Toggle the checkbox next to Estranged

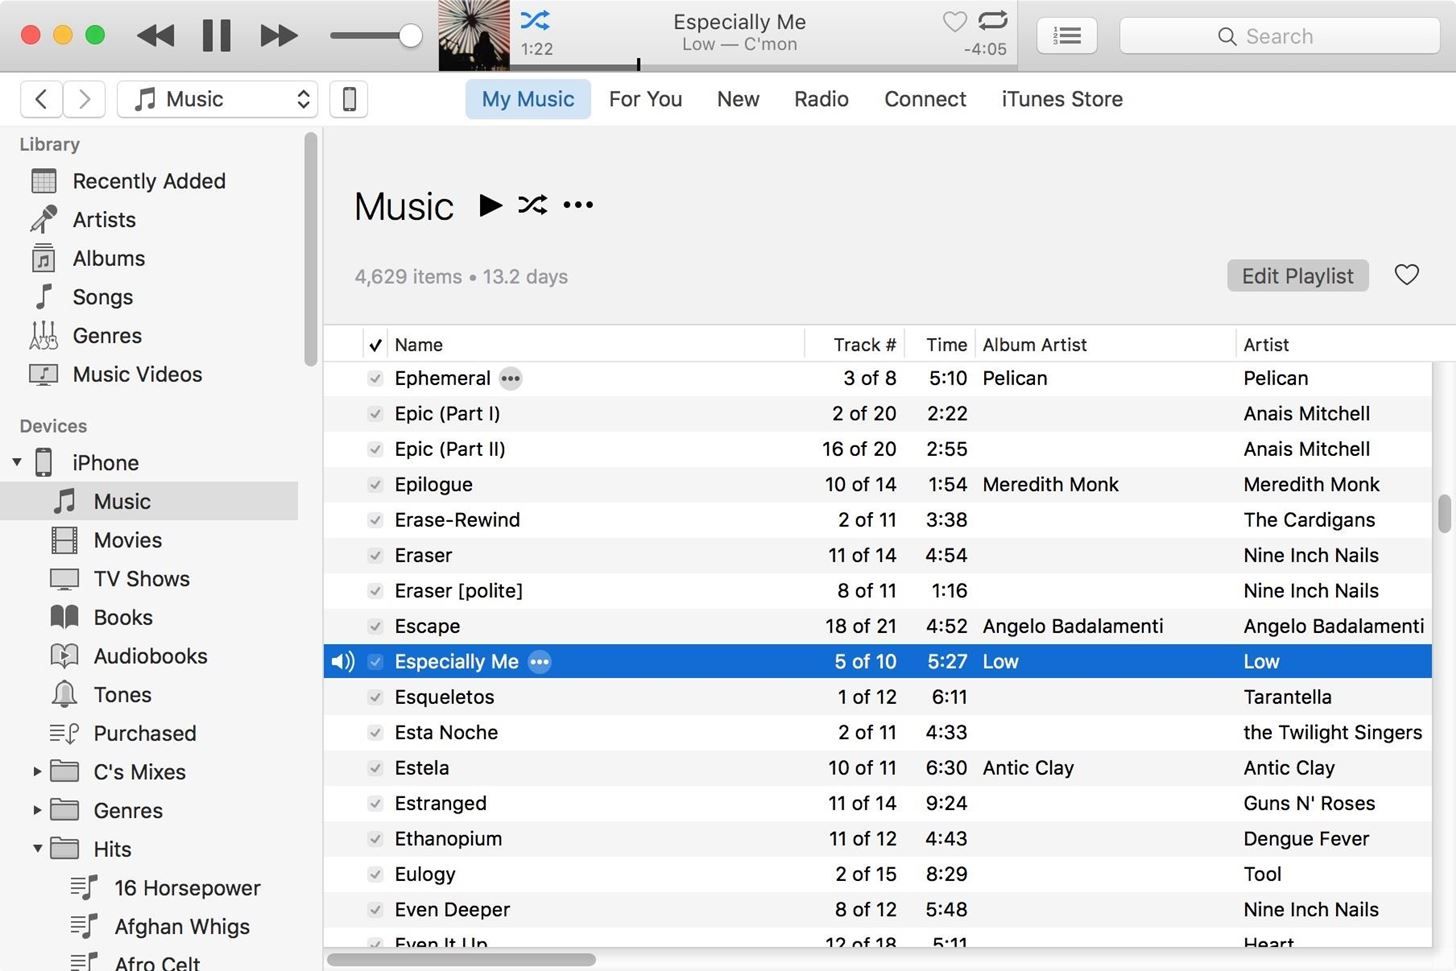375,804
